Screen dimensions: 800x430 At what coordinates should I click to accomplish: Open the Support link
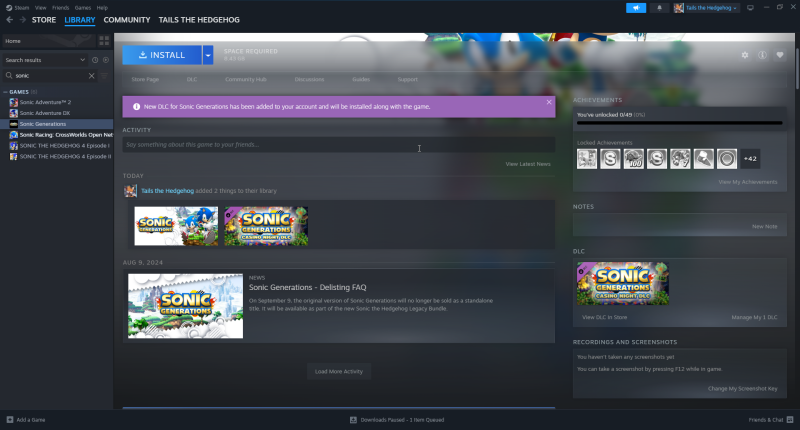[408, 80]
